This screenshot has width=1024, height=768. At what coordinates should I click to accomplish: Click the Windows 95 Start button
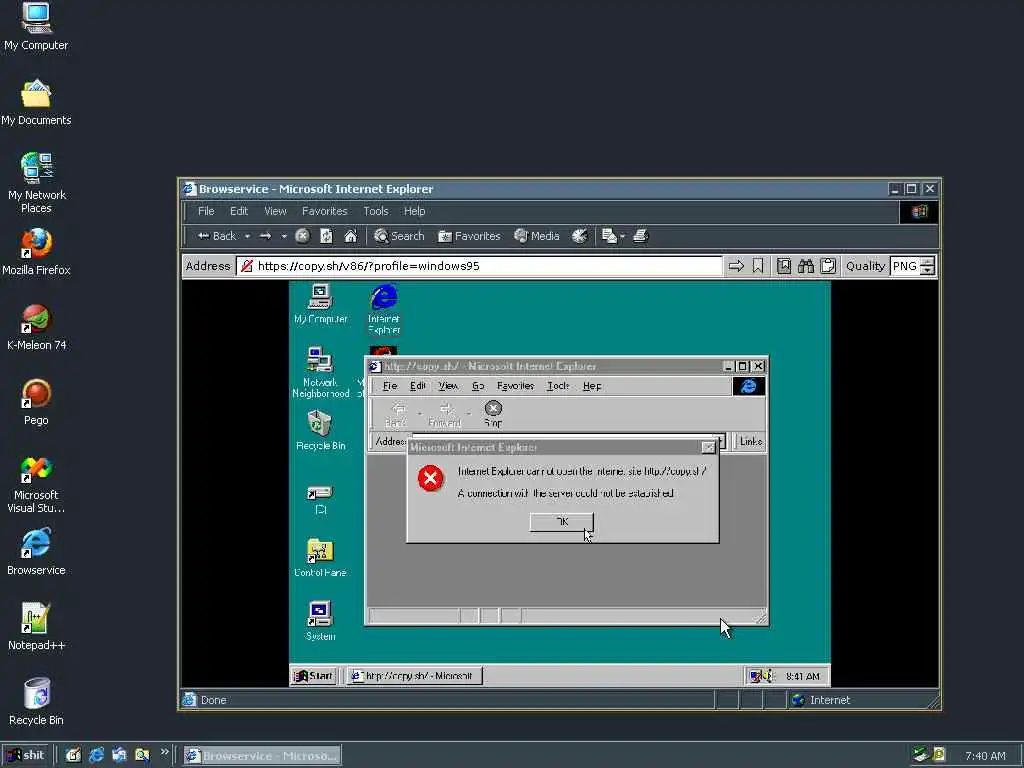(x=313, y=676)
